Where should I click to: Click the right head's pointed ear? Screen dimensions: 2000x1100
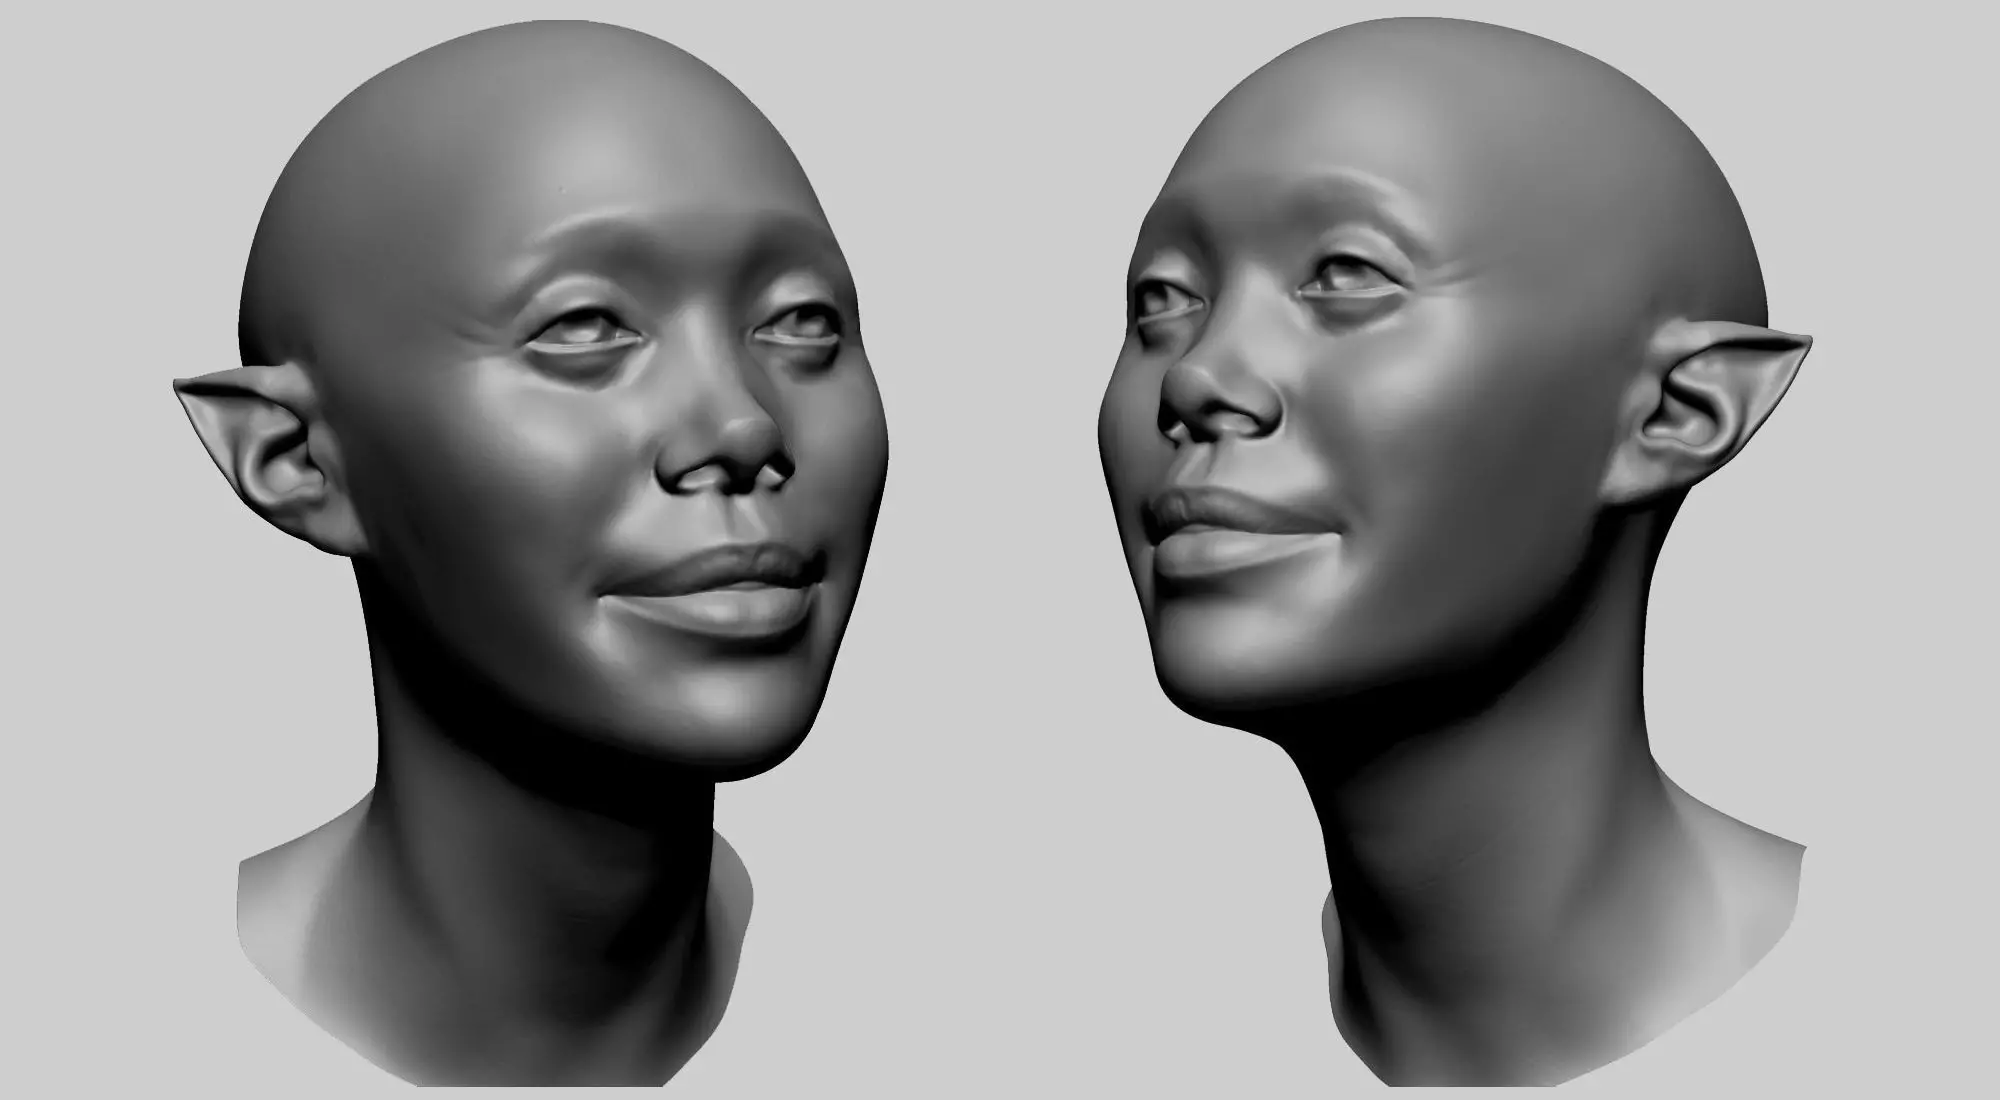[1708, 416]
